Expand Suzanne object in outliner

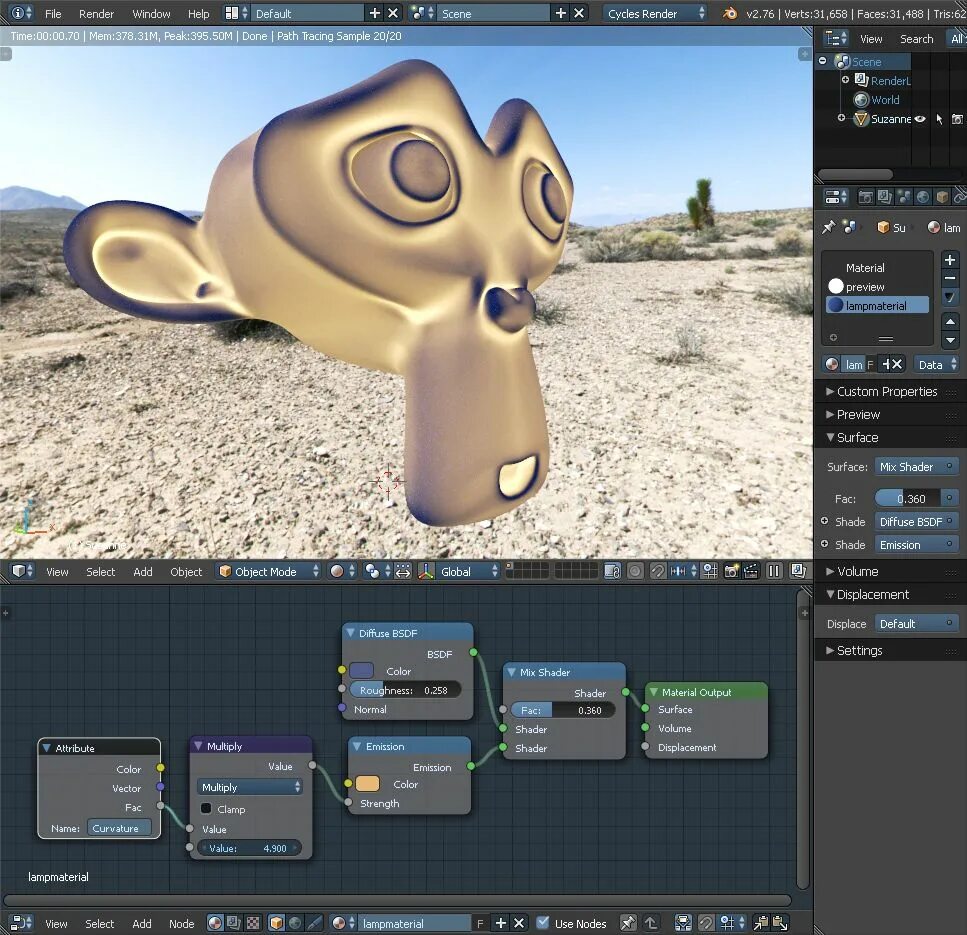pos(841,118)
